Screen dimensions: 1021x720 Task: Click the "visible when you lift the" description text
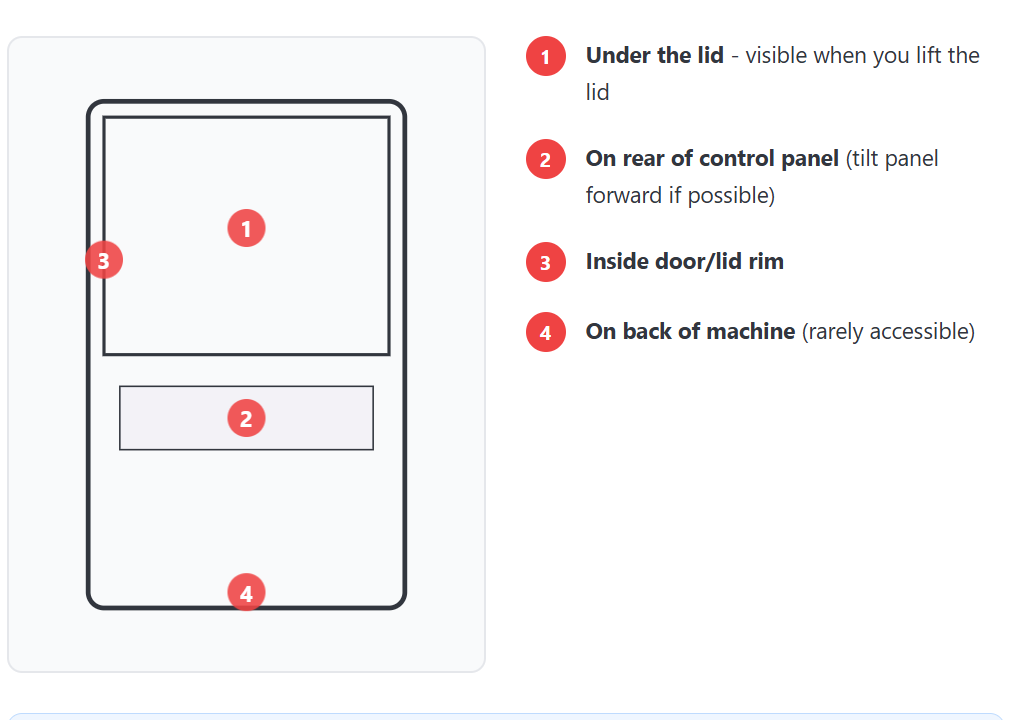tap(862, 55)
